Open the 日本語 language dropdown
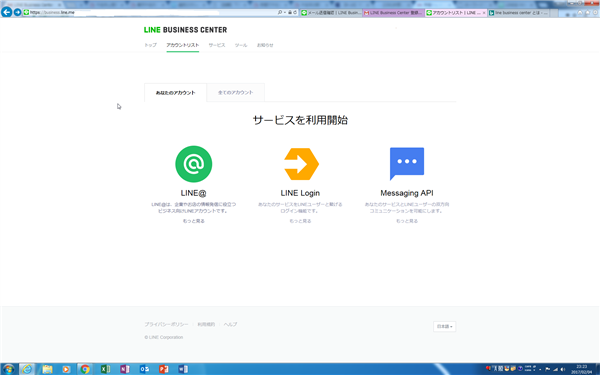This screenshot has height=375, width=600. (x=444, y=326)
